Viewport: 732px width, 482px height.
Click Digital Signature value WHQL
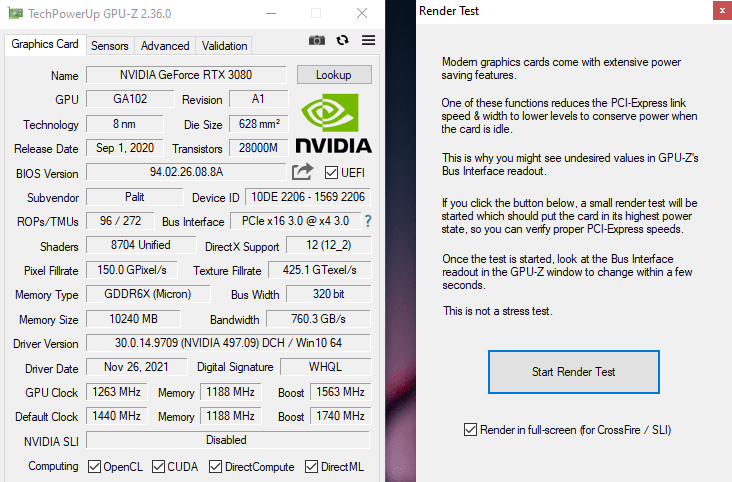tap(325, 367)
